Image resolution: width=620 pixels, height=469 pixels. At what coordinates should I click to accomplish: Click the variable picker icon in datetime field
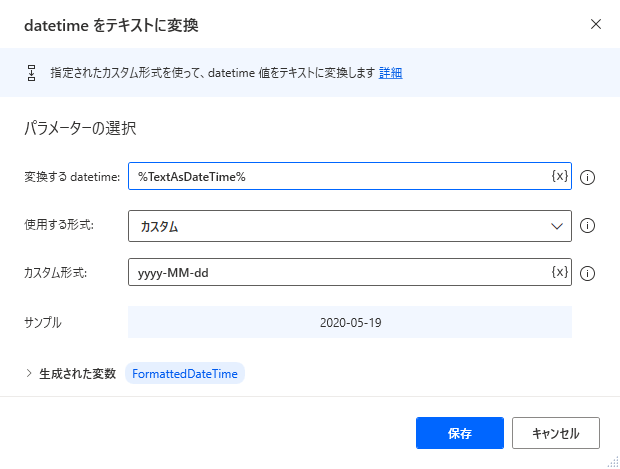click(559, 176)
